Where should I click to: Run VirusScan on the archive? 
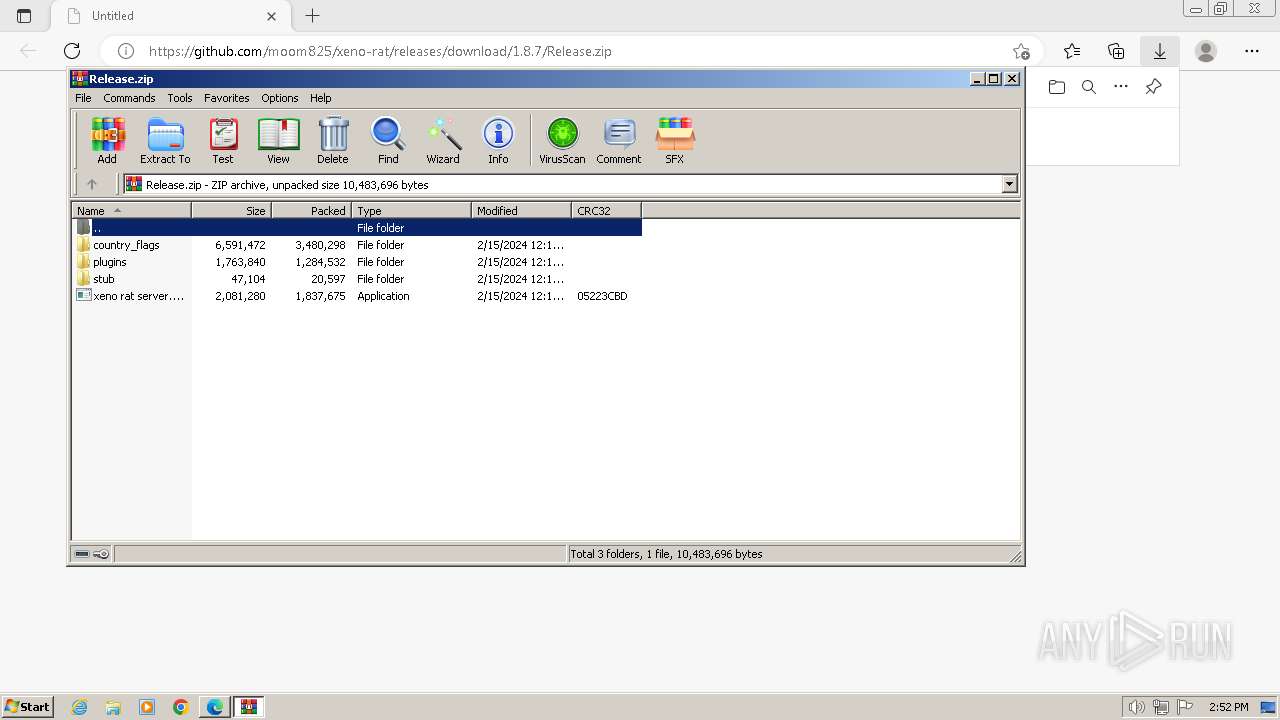tap(562, 140)
